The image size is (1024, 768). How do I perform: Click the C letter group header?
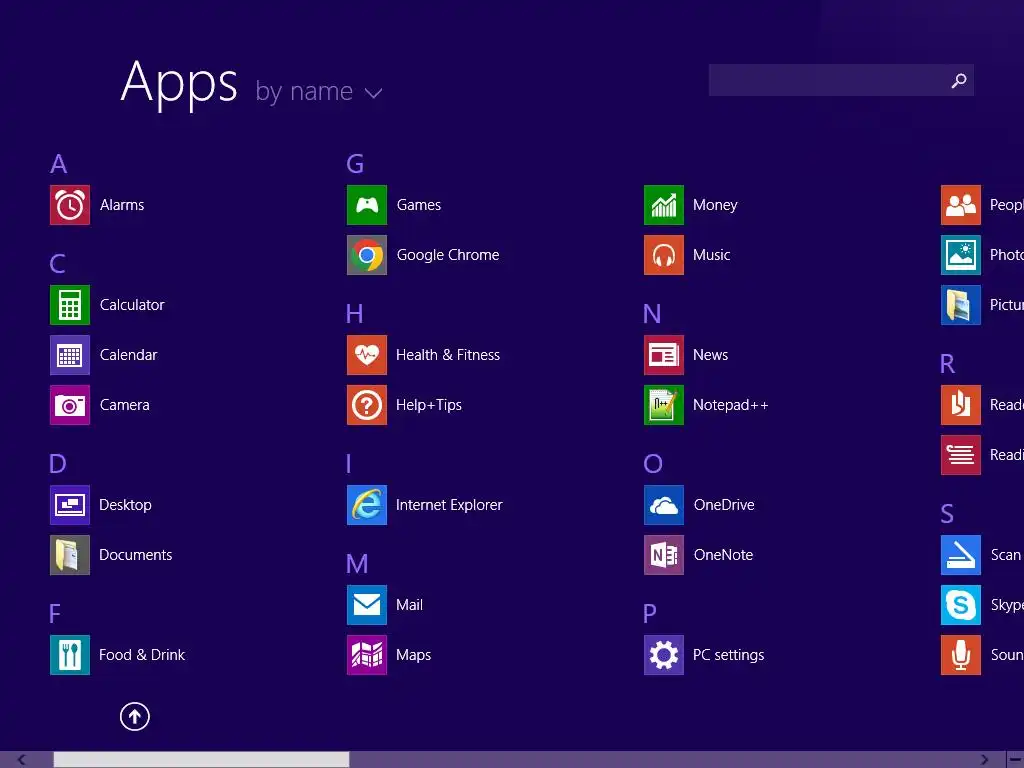point(57,264)
